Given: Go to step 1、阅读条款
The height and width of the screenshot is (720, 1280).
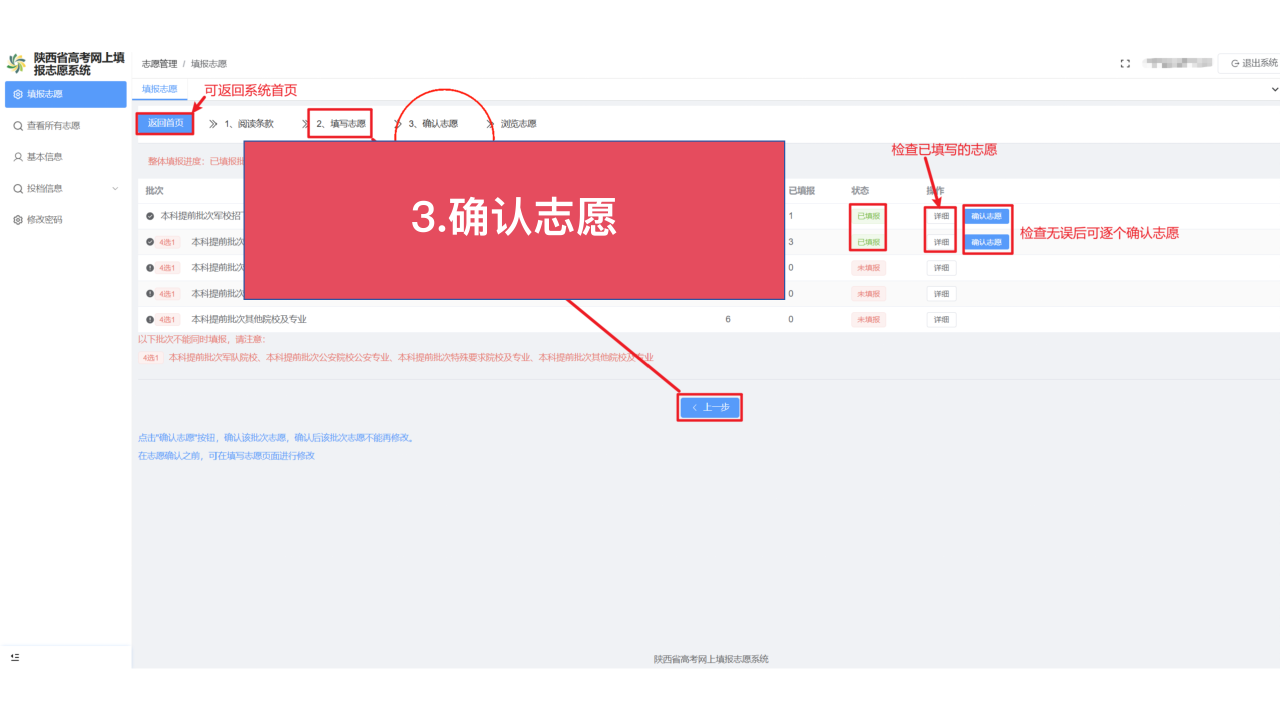Looking at the screenshot, I should [x=248, y=124].
